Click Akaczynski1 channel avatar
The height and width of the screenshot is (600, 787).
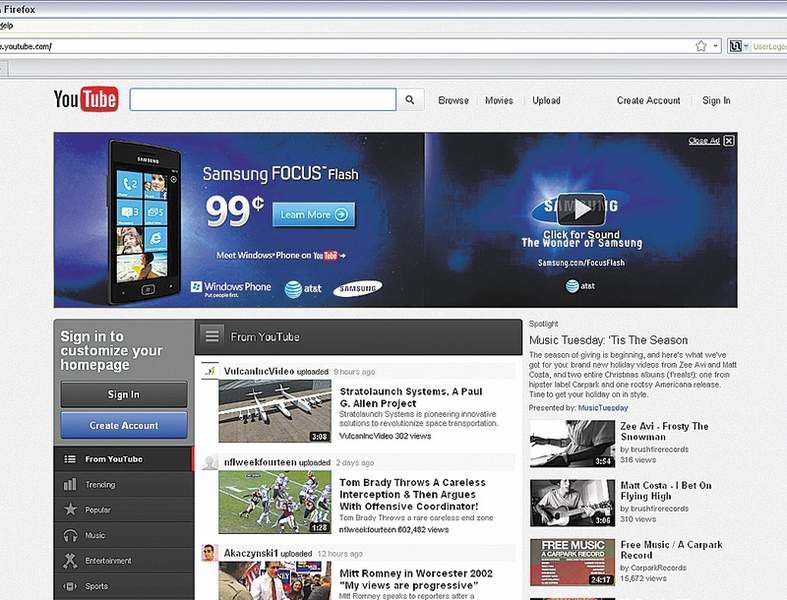210,553
